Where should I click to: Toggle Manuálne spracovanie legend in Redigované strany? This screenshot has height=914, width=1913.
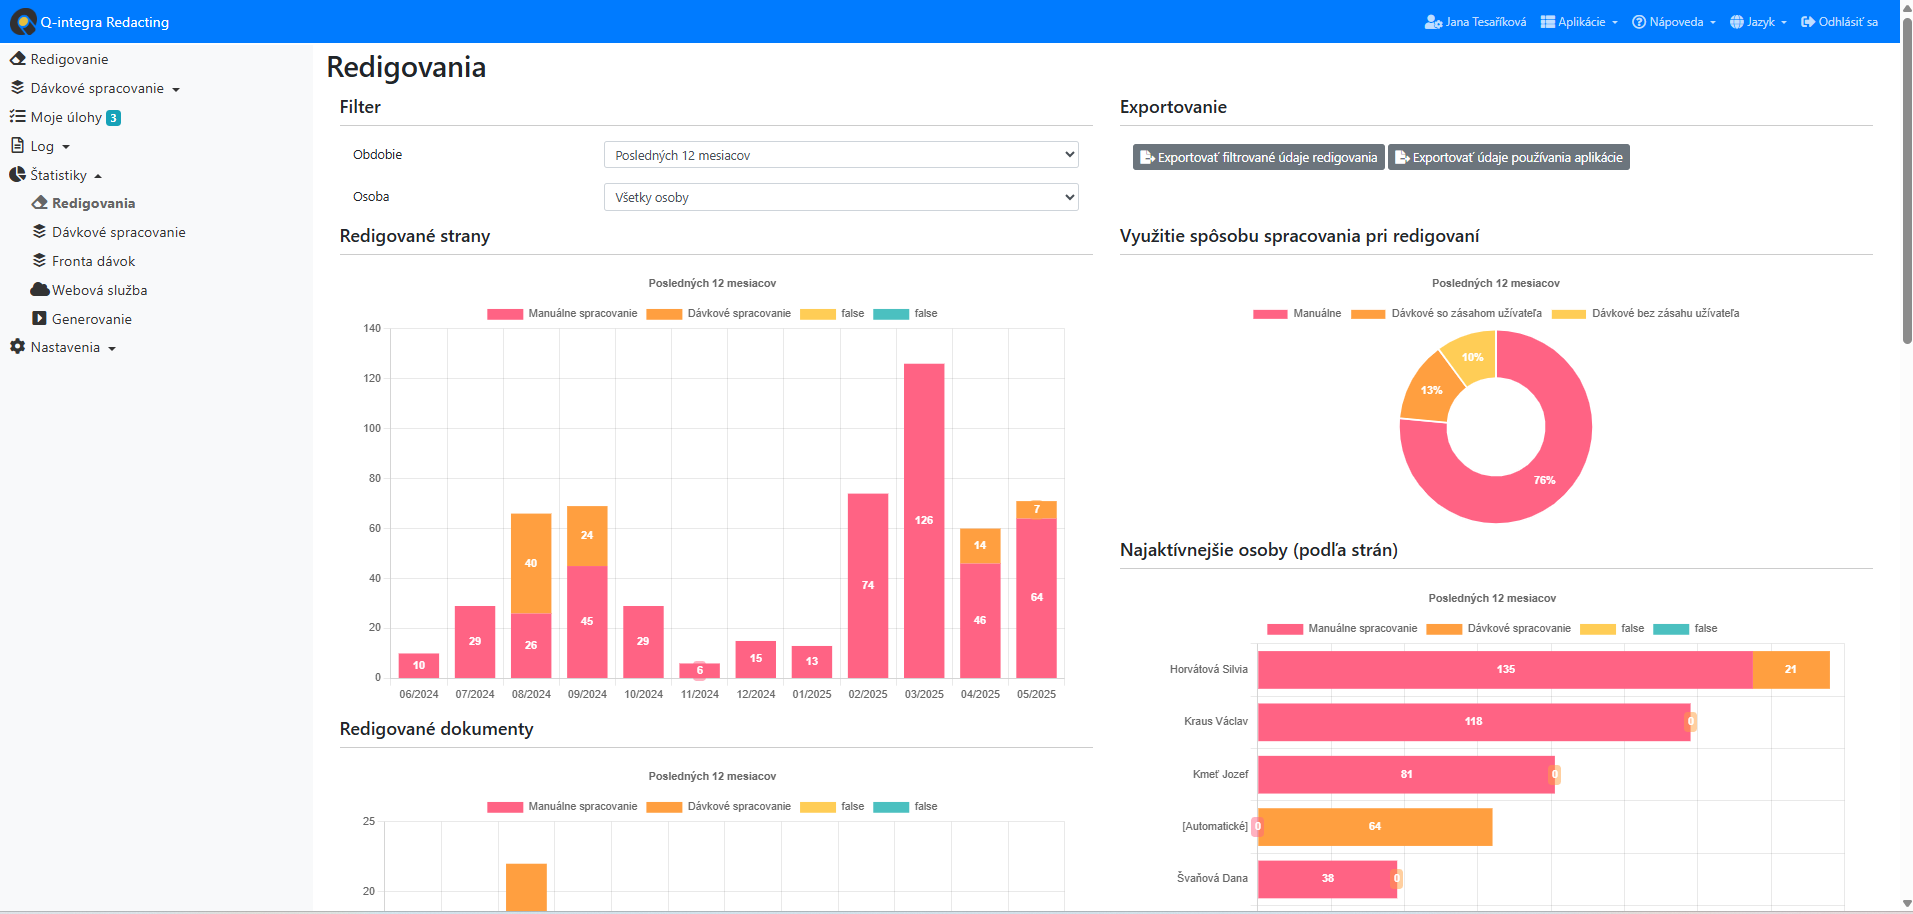562,314
